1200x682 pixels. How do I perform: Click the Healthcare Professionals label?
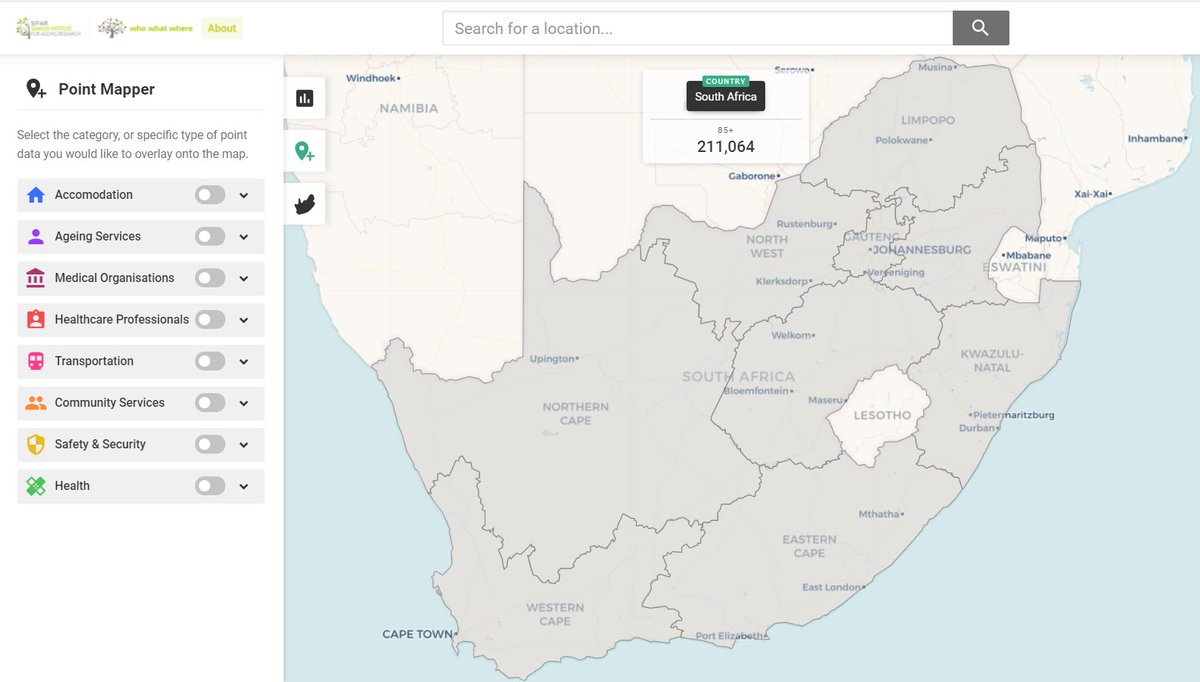pos(122,320)
